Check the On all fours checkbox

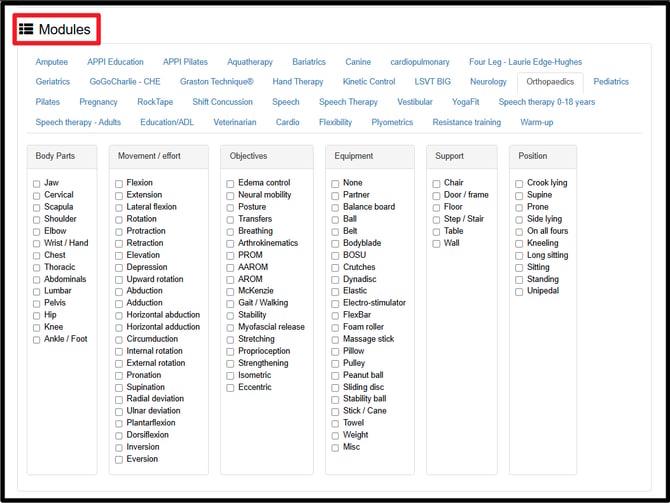tap(519, 232)
